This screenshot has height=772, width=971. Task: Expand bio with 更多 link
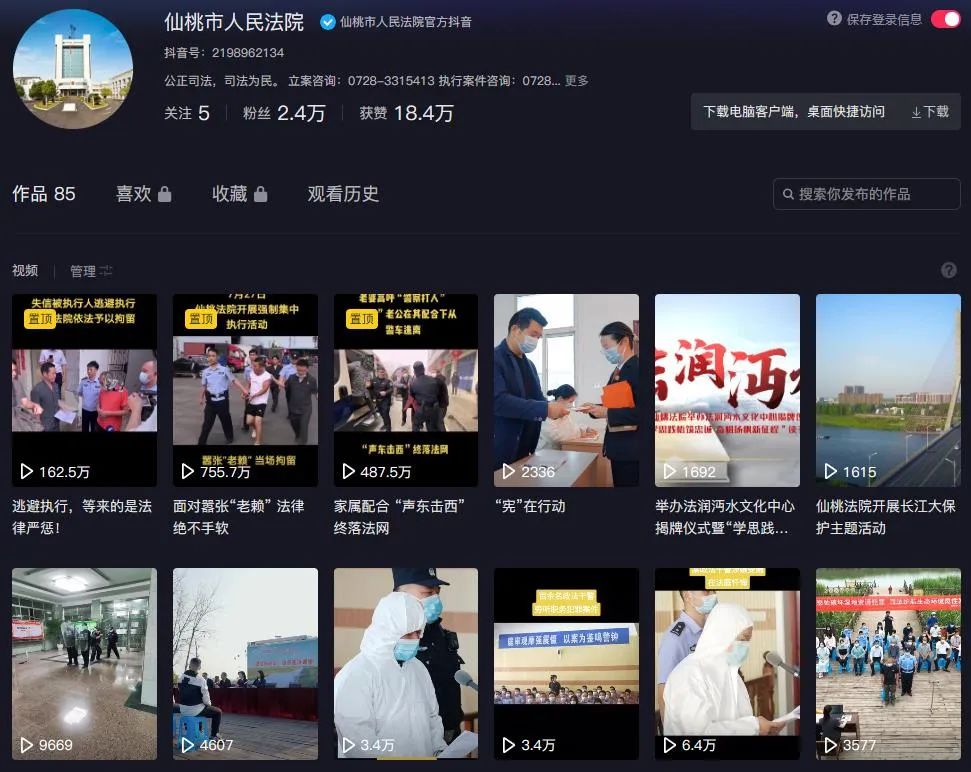tap(577, 80)
